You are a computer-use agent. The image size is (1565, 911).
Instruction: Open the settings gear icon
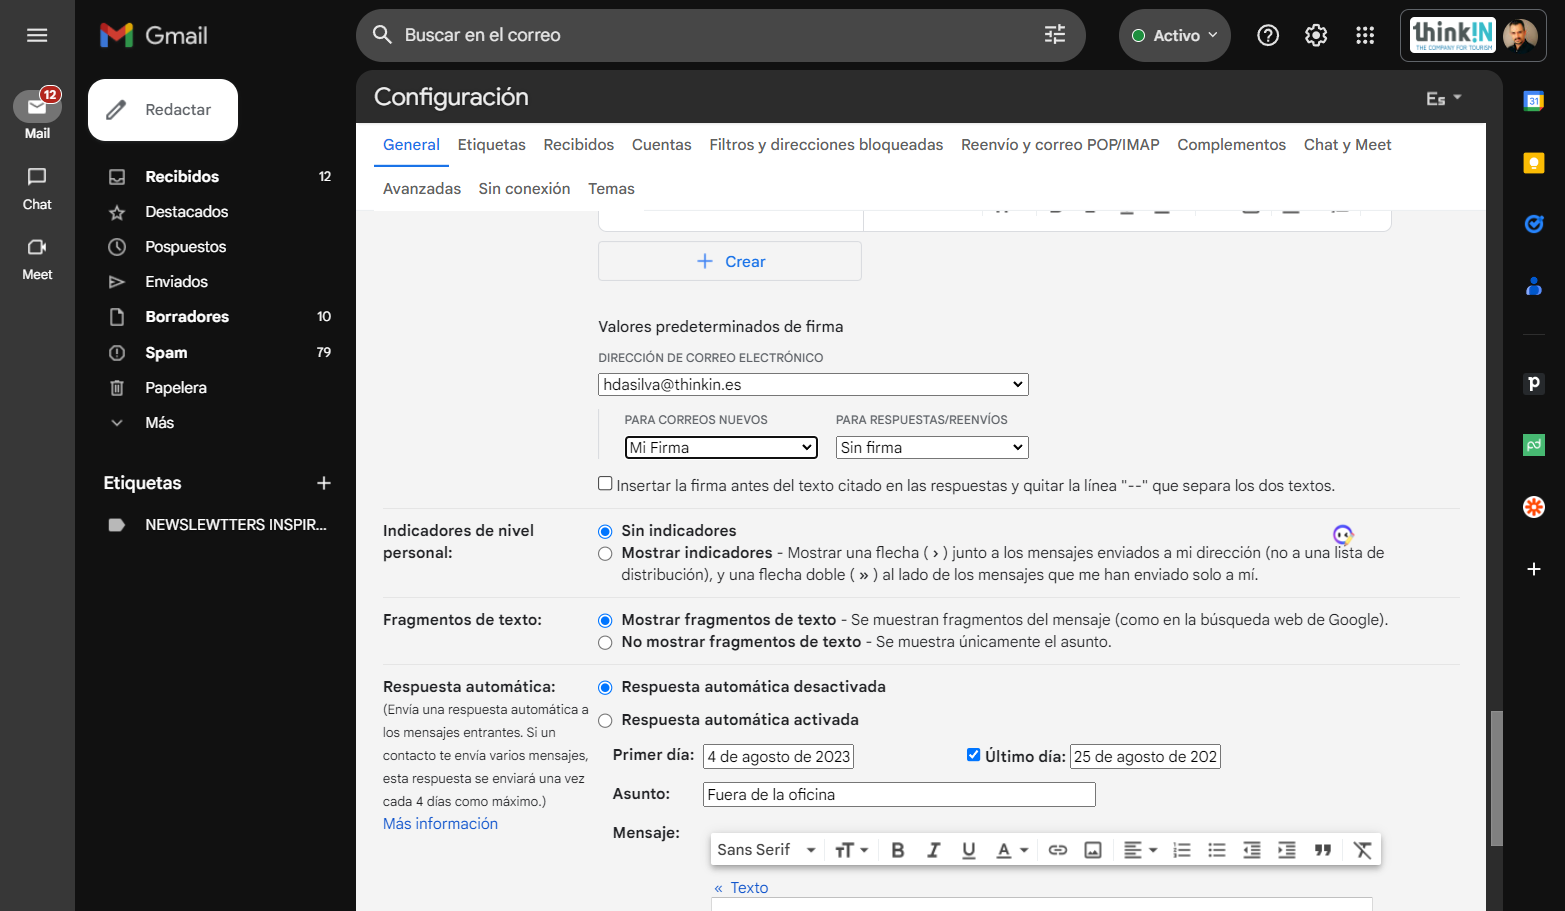[x=1316, y=35]
